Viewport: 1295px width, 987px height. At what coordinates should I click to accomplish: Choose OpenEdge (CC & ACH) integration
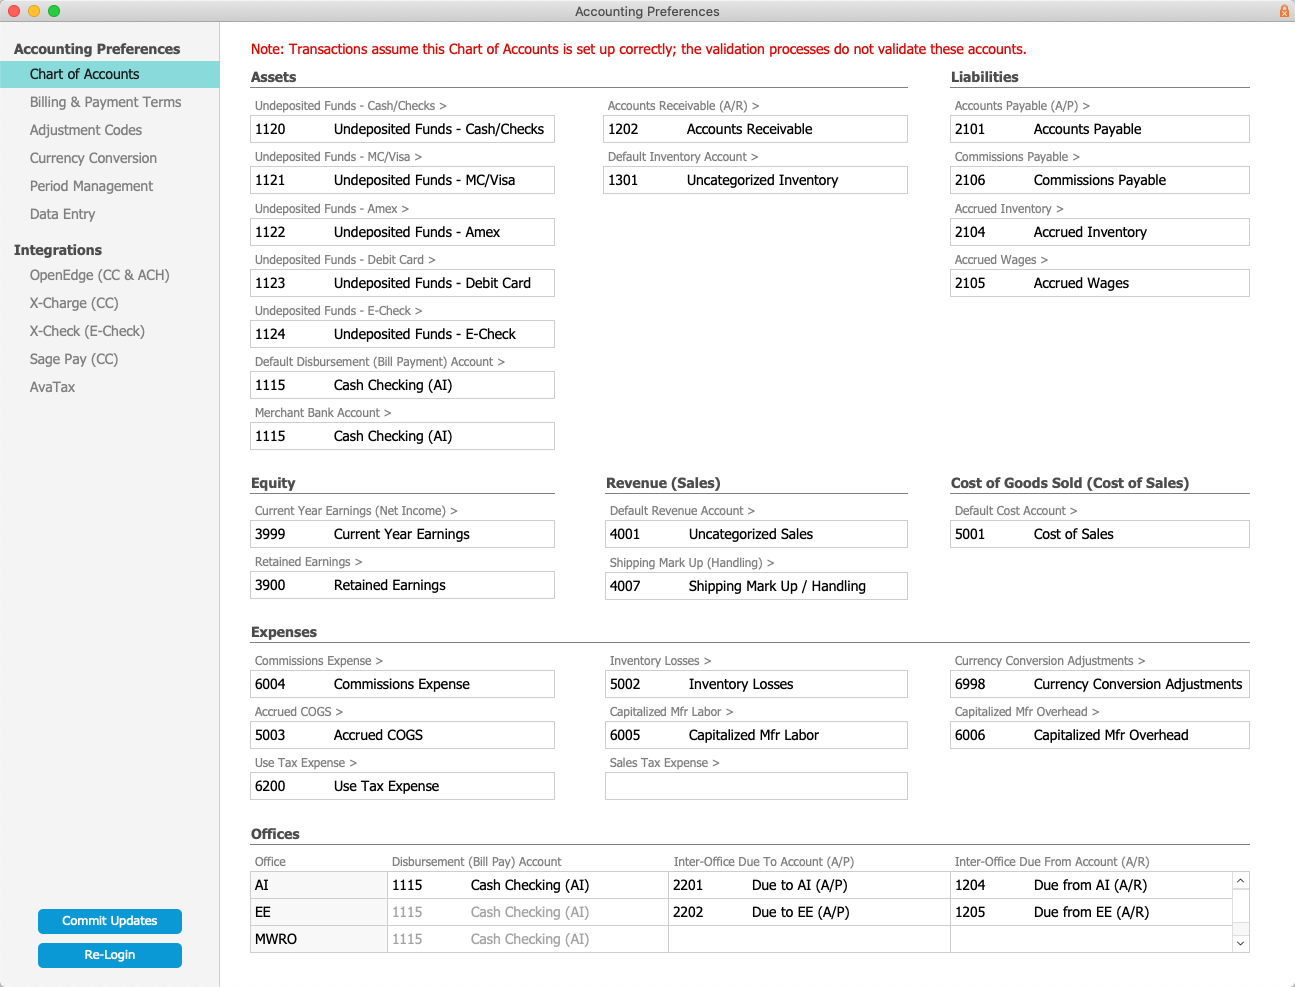coord(99,275)
